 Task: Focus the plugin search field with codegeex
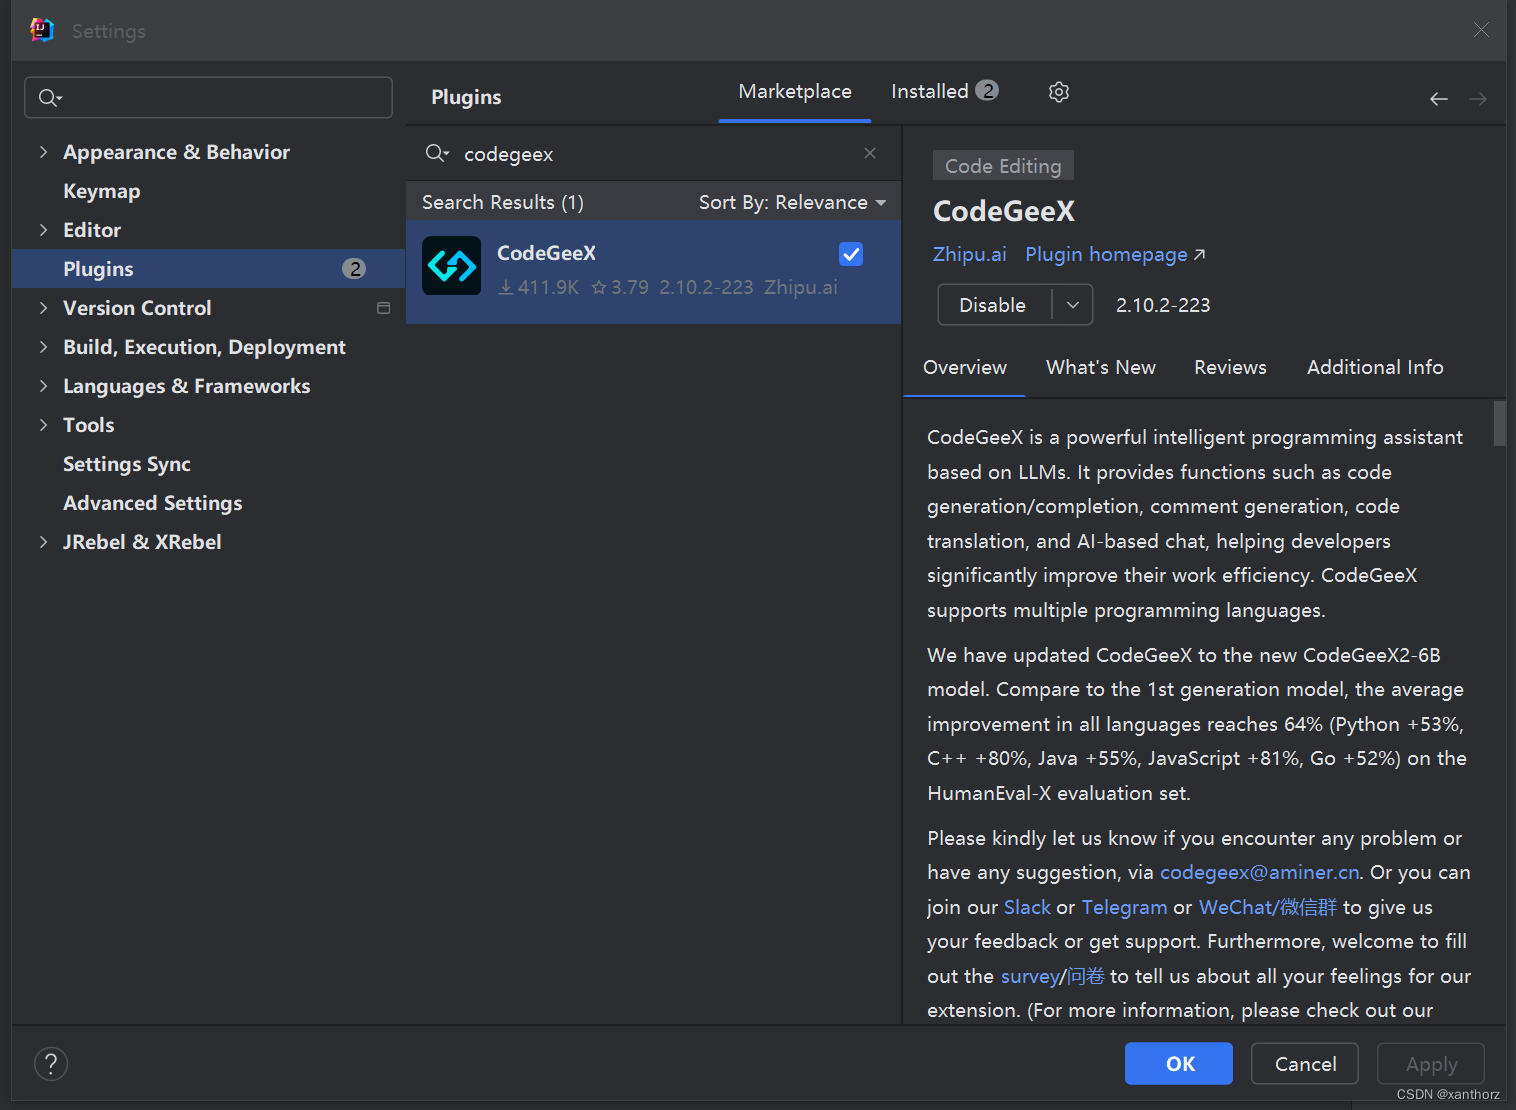point(653,153)
